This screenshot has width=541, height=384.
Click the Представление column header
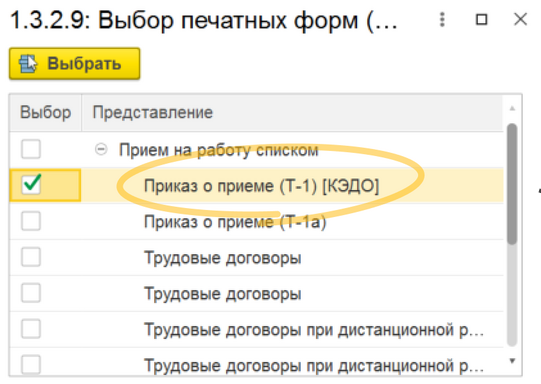[x=292, y=112]
